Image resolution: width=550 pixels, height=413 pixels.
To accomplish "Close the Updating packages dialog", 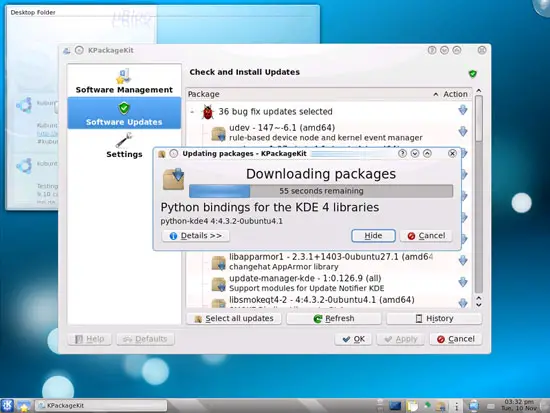I will pos(452,153).
